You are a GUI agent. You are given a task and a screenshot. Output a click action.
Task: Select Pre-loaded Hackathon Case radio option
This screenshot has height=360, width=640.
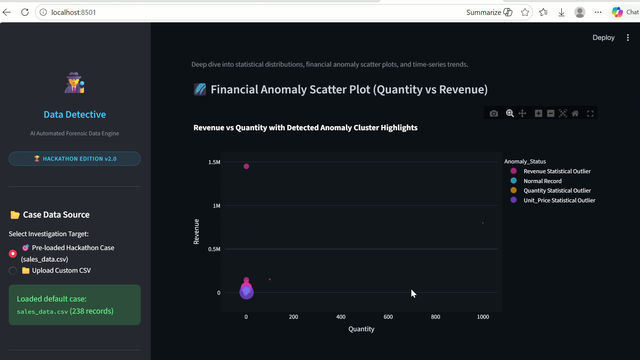(13, 253)
